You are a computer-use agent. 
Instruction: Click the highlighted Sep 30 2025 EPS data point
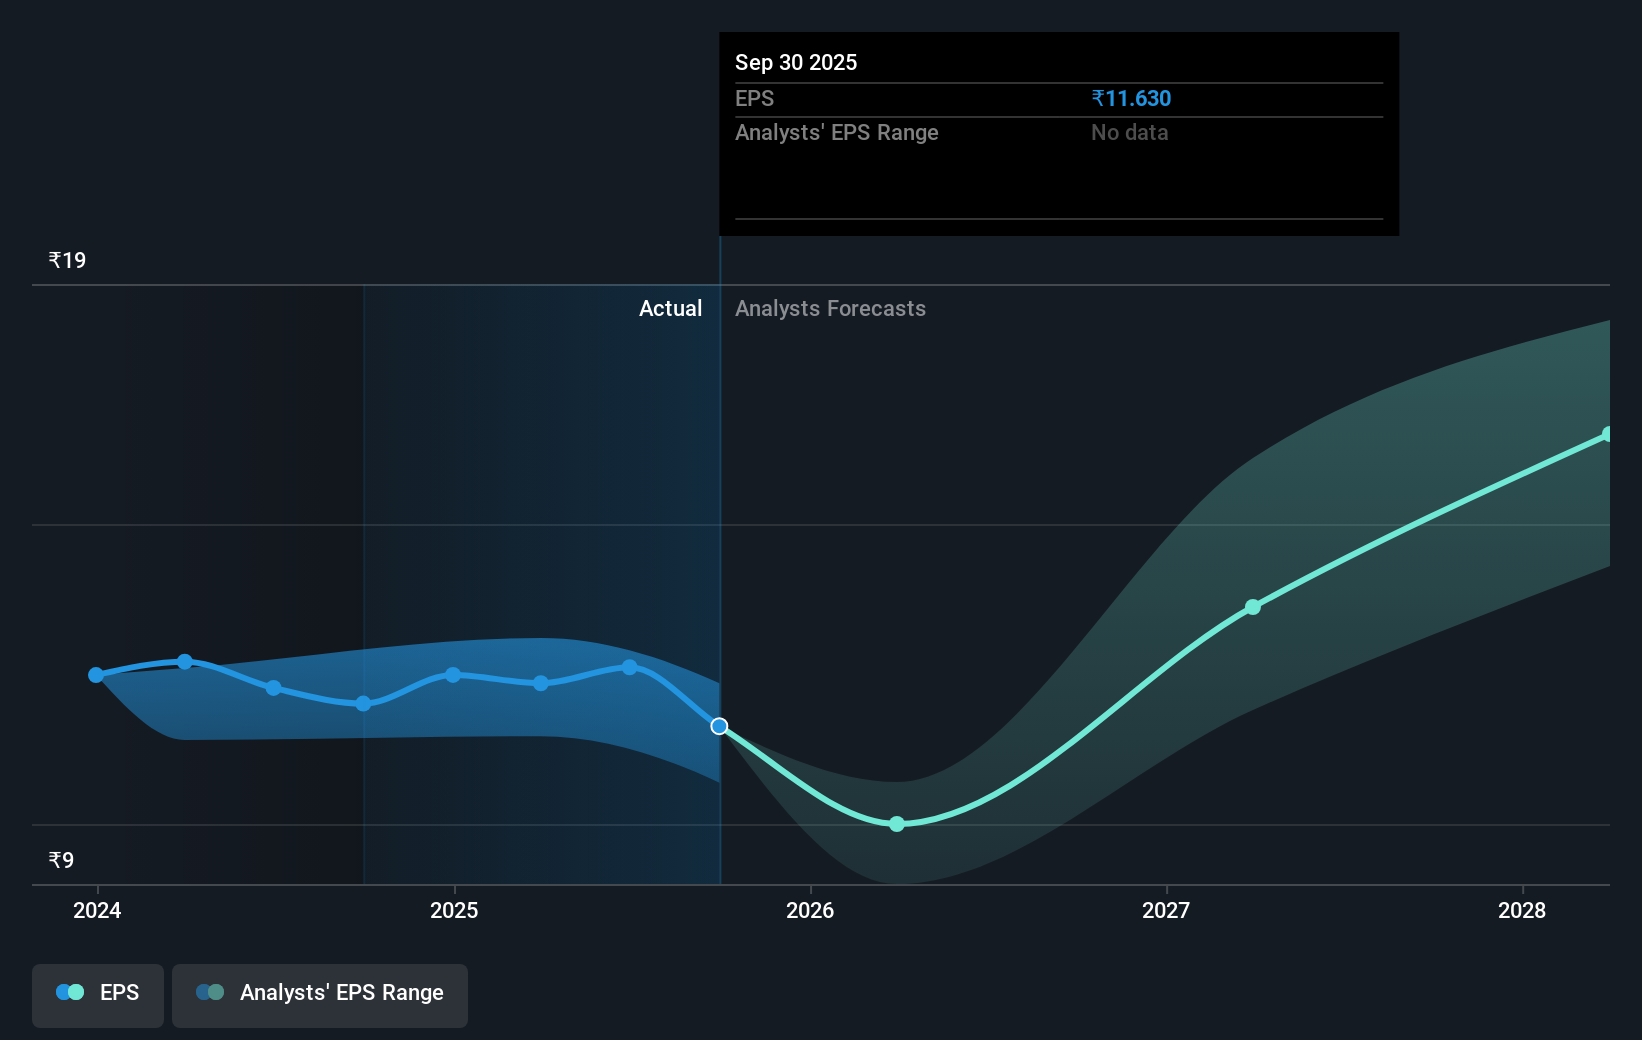click(719, 726)
